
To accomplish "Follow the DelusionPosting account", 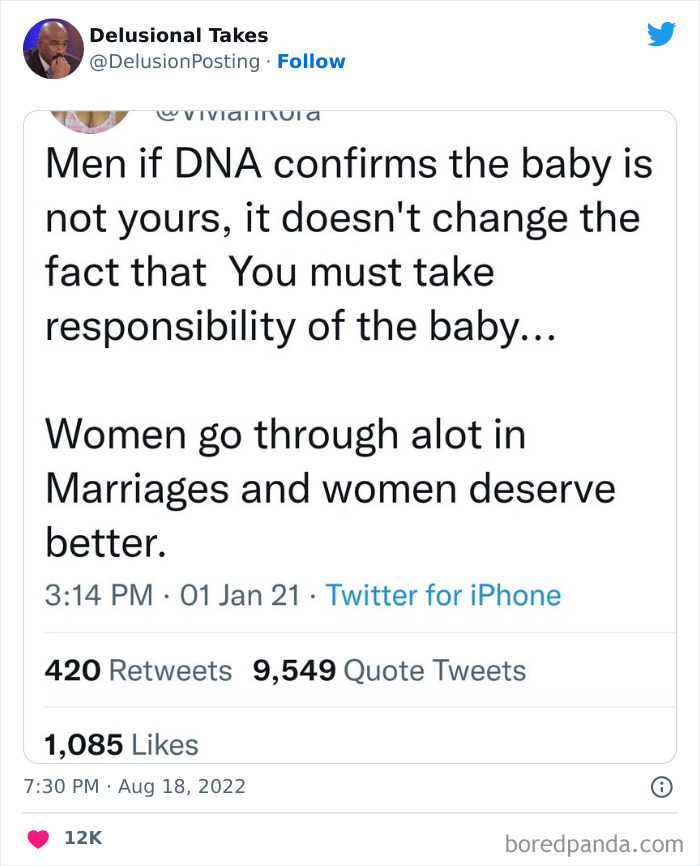I will [x=311, y=61].
